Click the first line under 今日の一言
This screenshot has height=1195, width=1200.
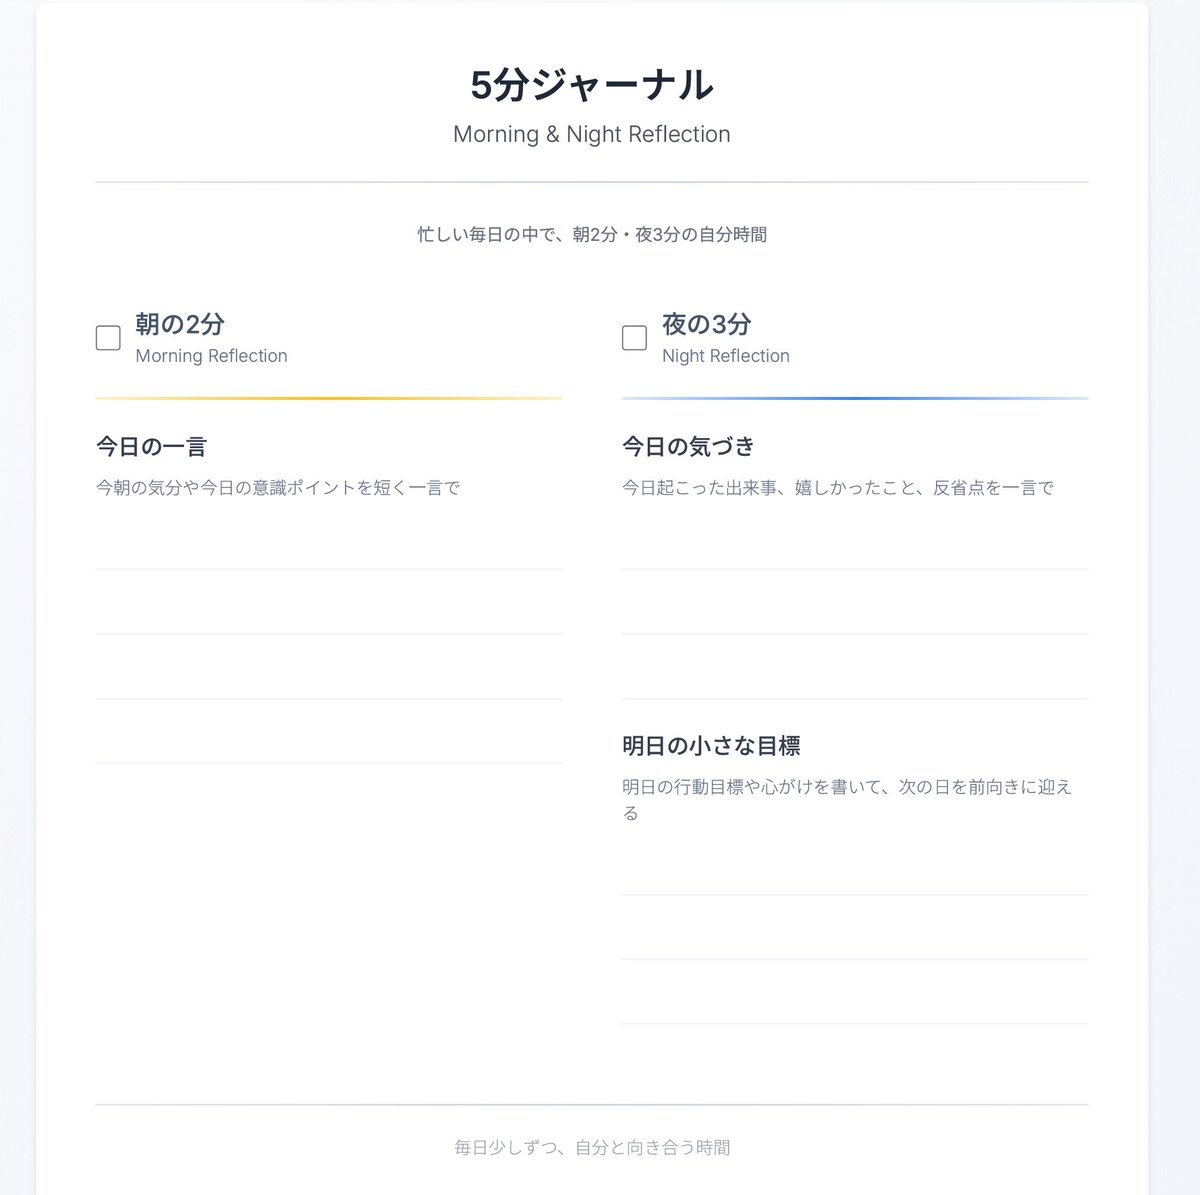[x=329, y=538]
